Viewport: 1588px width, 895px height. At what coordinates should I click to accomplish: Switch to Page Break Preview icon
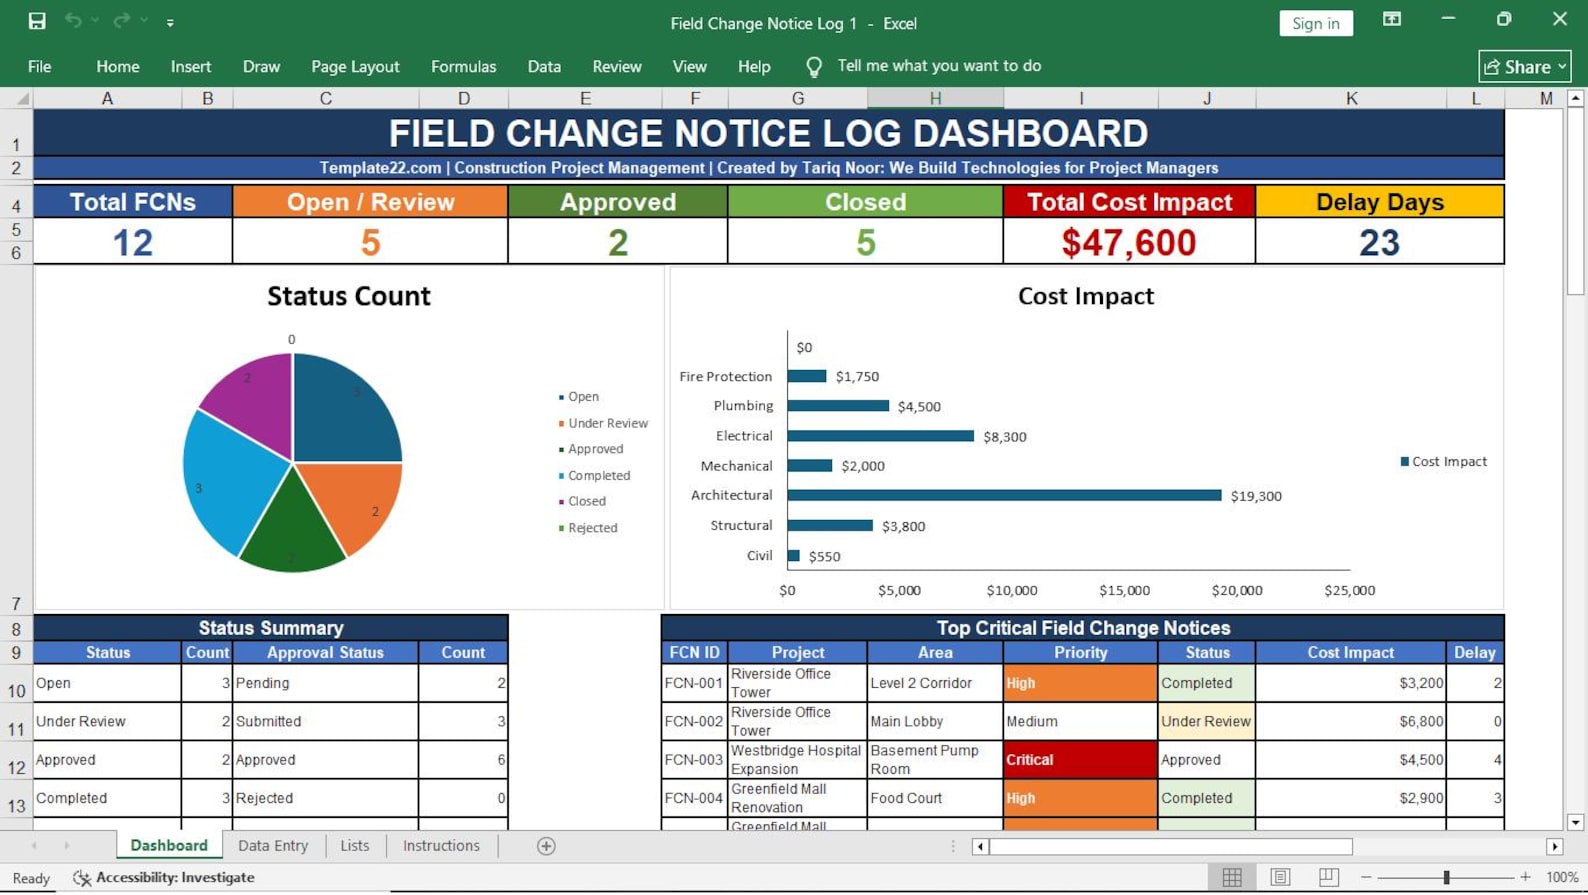pyautogui.click(x=1328, y=878)
